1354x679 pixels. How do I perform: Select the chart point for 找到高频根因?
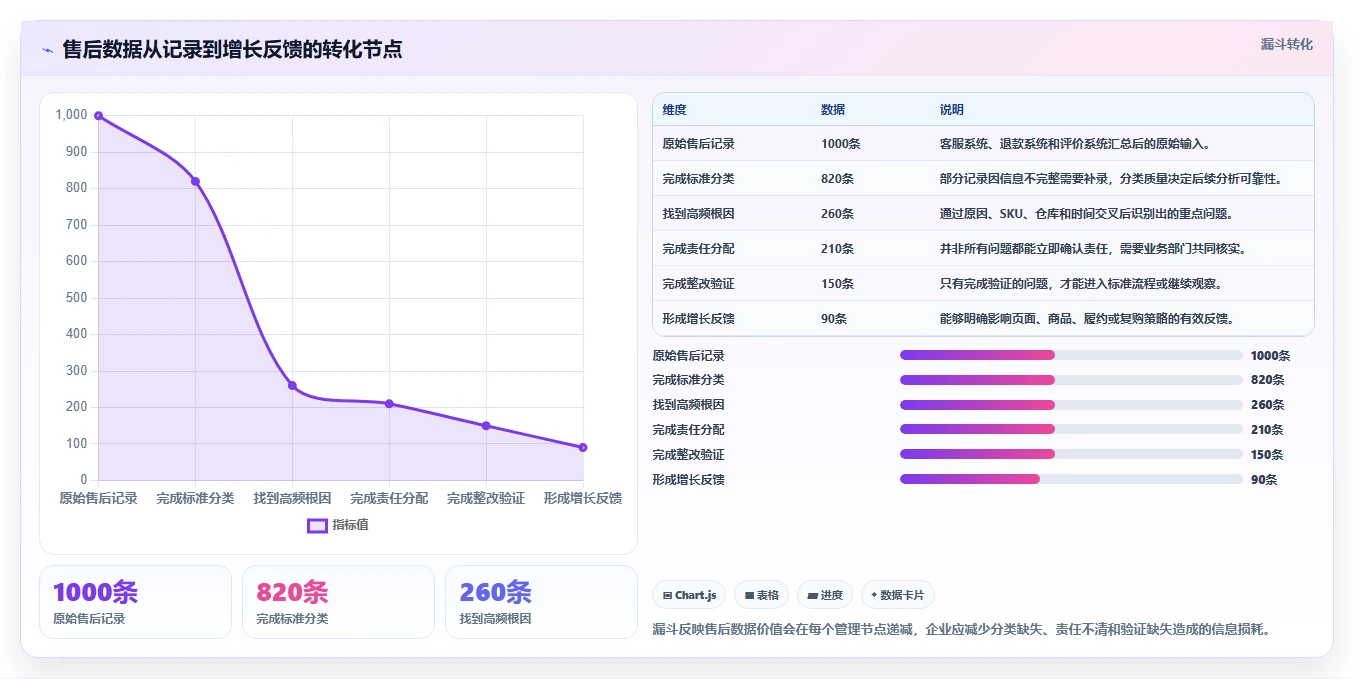[292, 385]
